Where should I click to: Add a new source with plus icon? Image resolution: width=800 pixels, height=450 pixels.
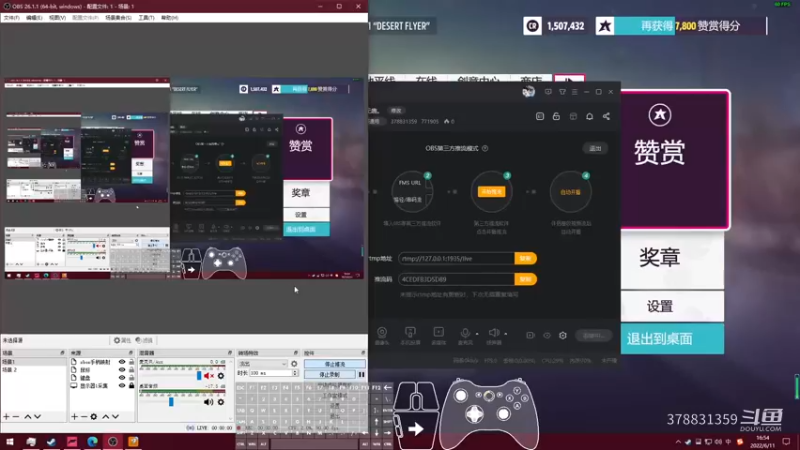pyautogui.click(x=74, y=417)
